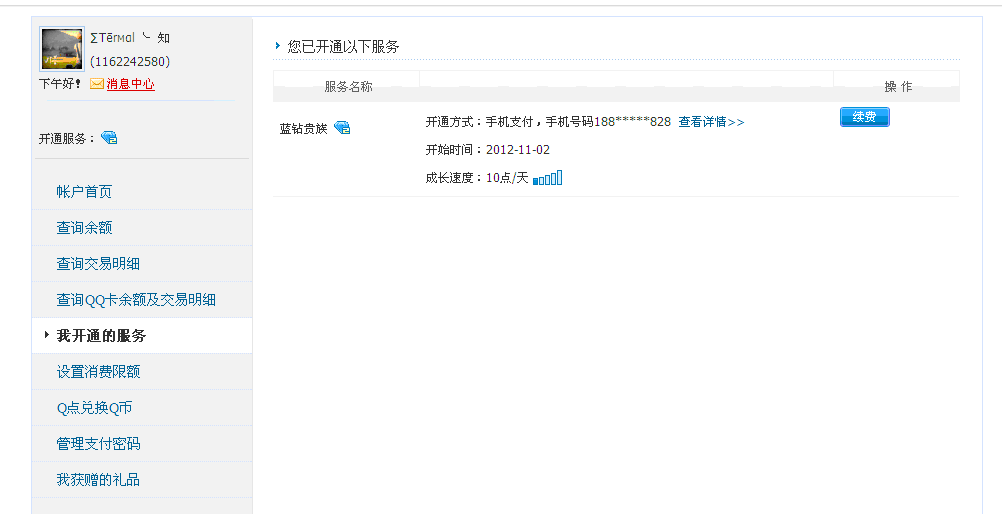Click the 续费 renew button
1002x514 pixels.
point(865,117)
